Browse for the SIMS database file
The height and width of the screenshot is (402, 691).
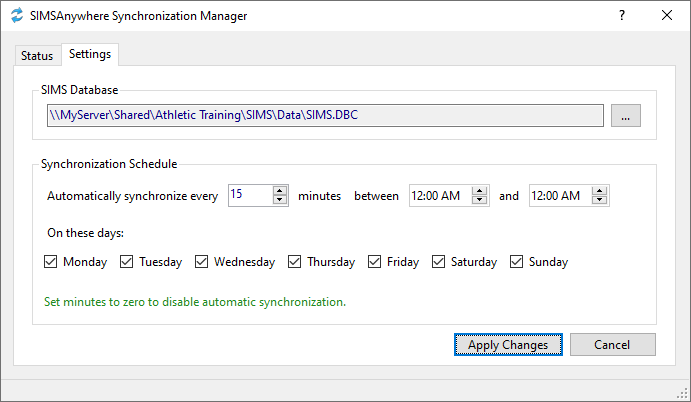click(x=625, y=115)
